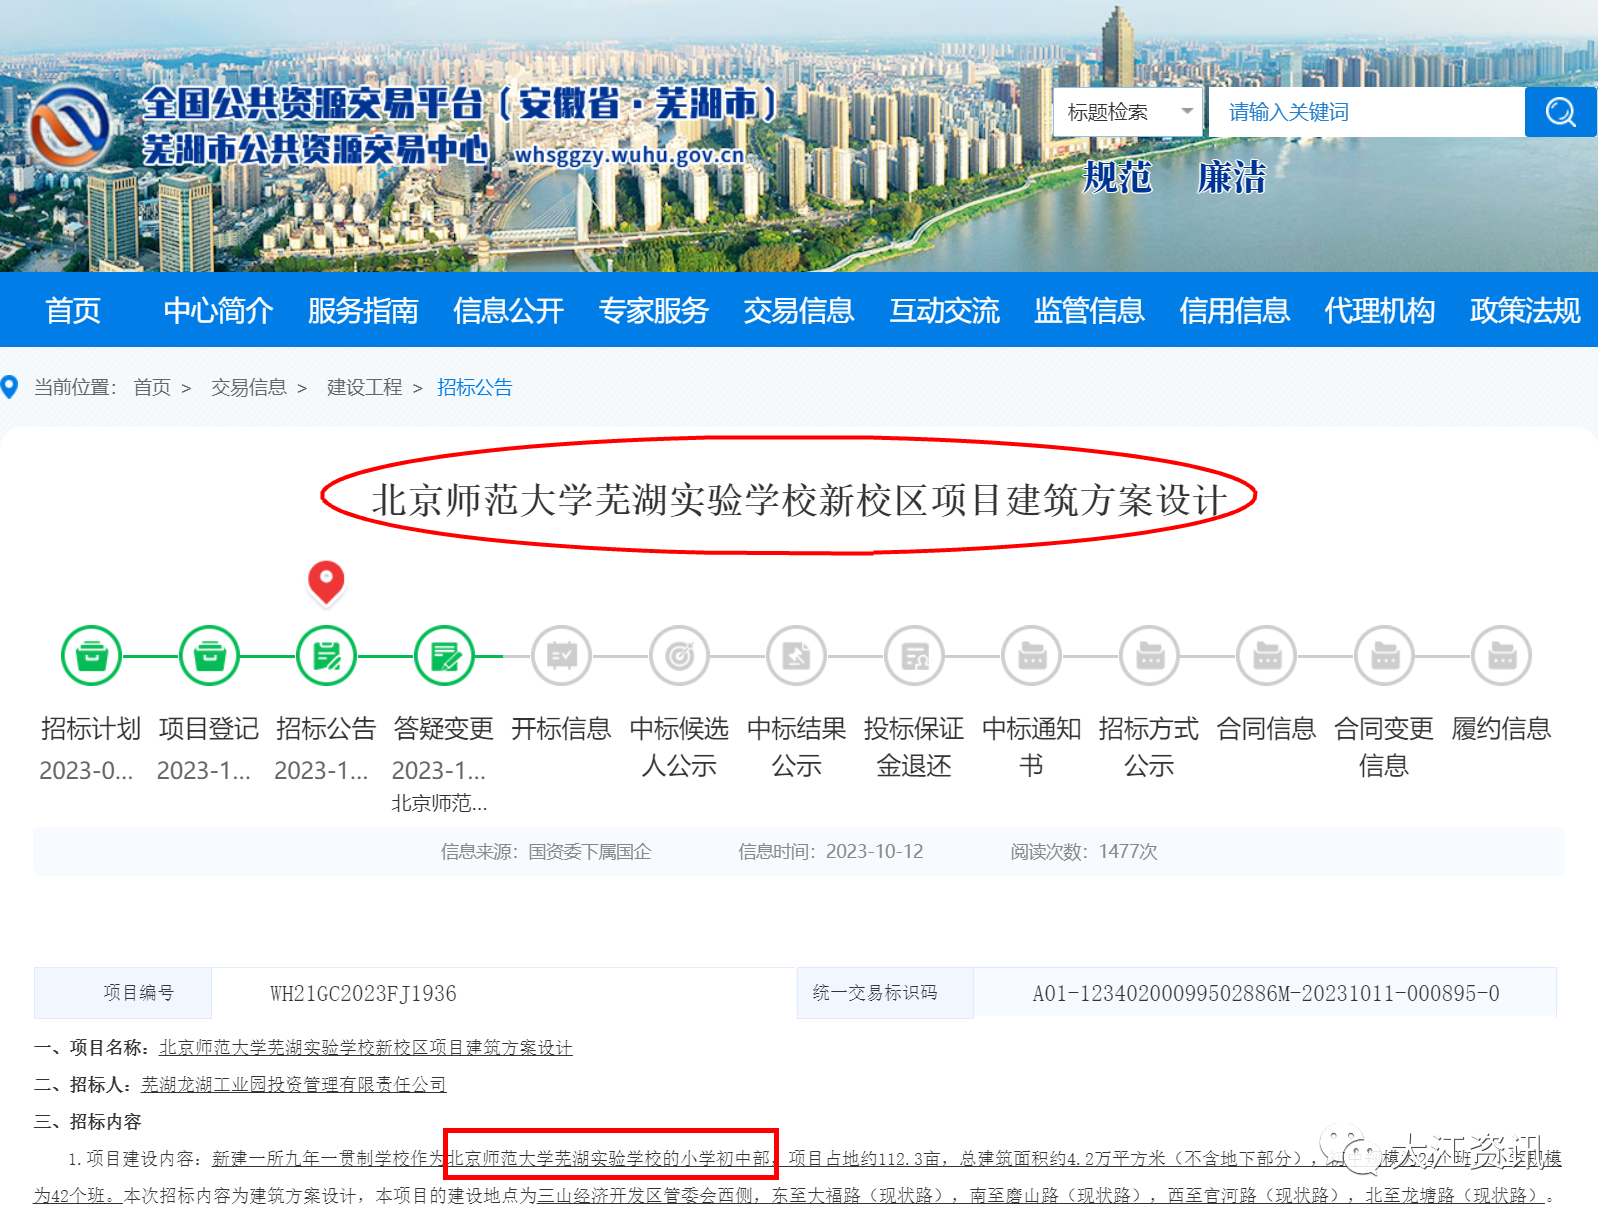Focus the 请输入关键词 search field
Screen dimensions: 1598x1223
(x=1366, y=112)
